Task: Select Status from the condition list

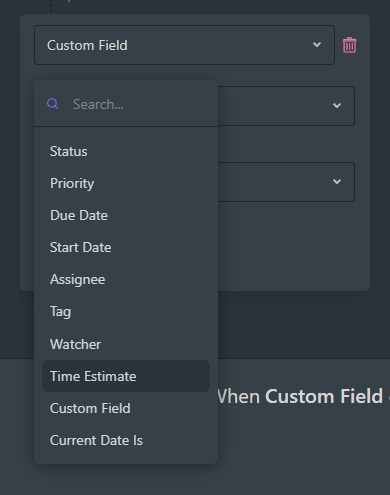Action: point(126,151)
